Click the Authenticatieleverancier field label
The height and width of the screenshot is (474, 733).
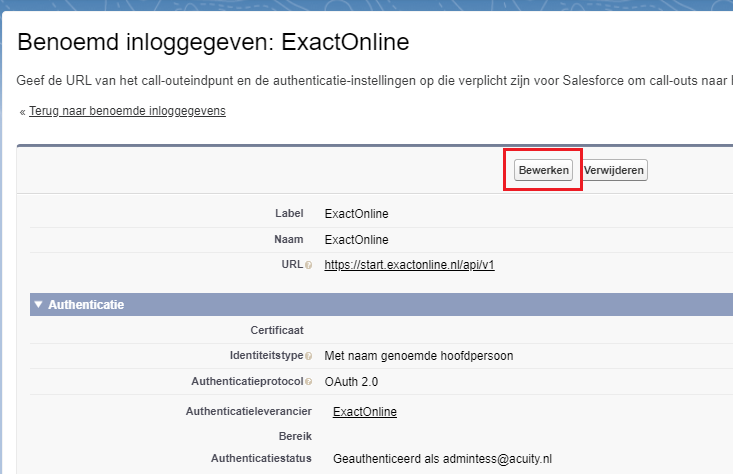point(249,411)
